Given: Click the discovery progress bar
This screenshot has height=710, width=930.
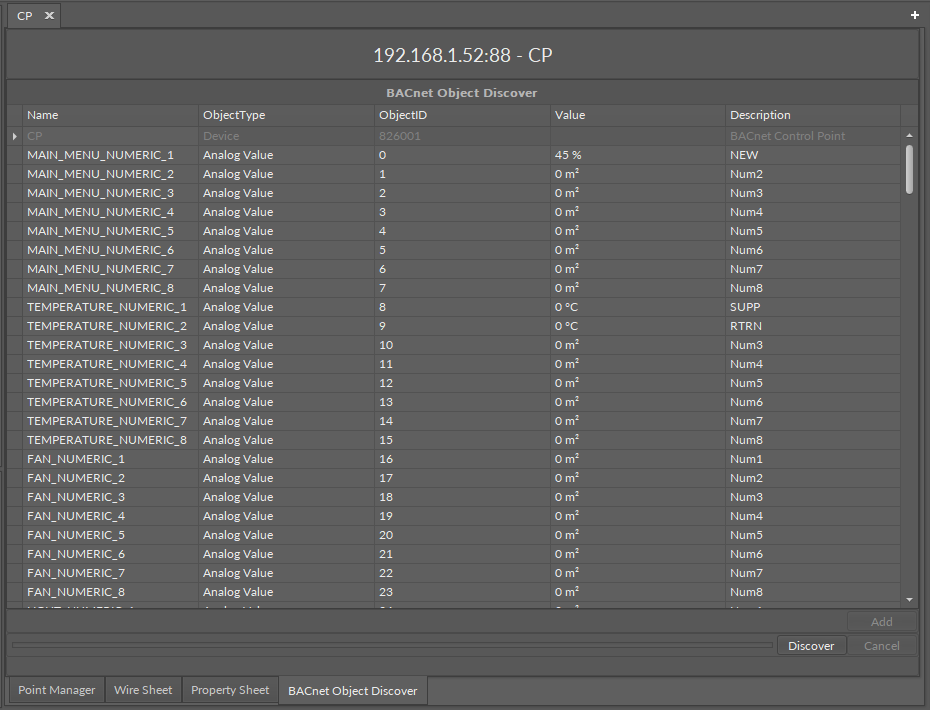Looking at the screenshot, I should point(392,646).
